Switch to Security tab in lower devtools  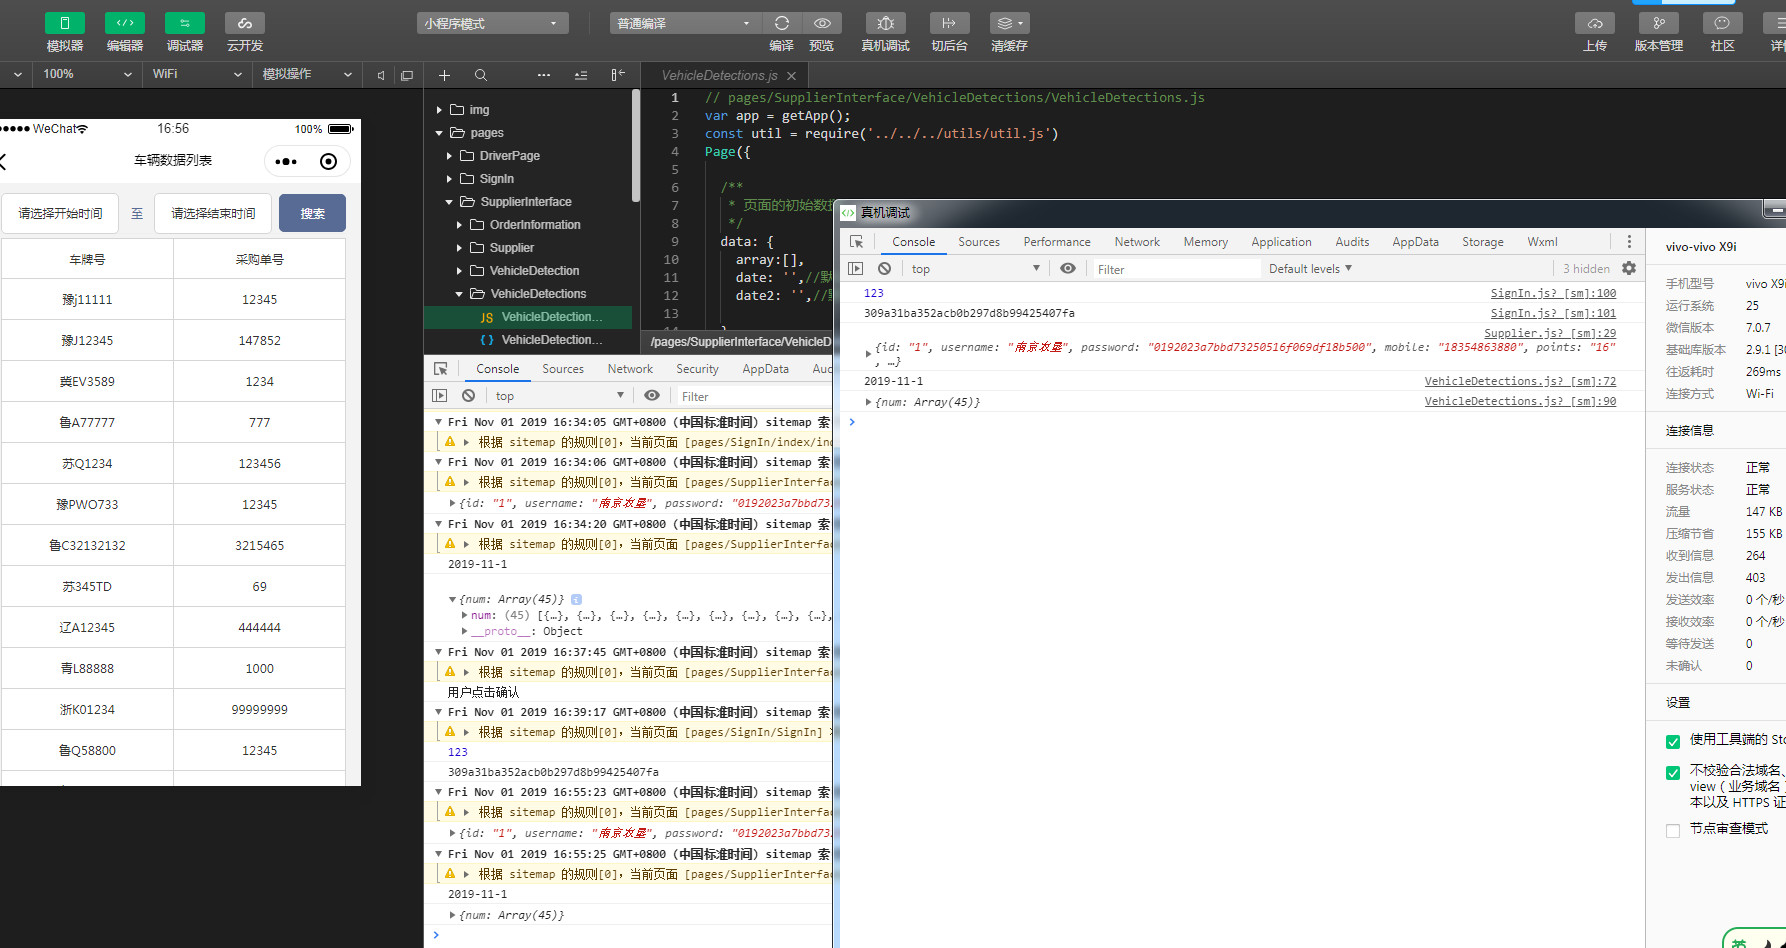697,369
